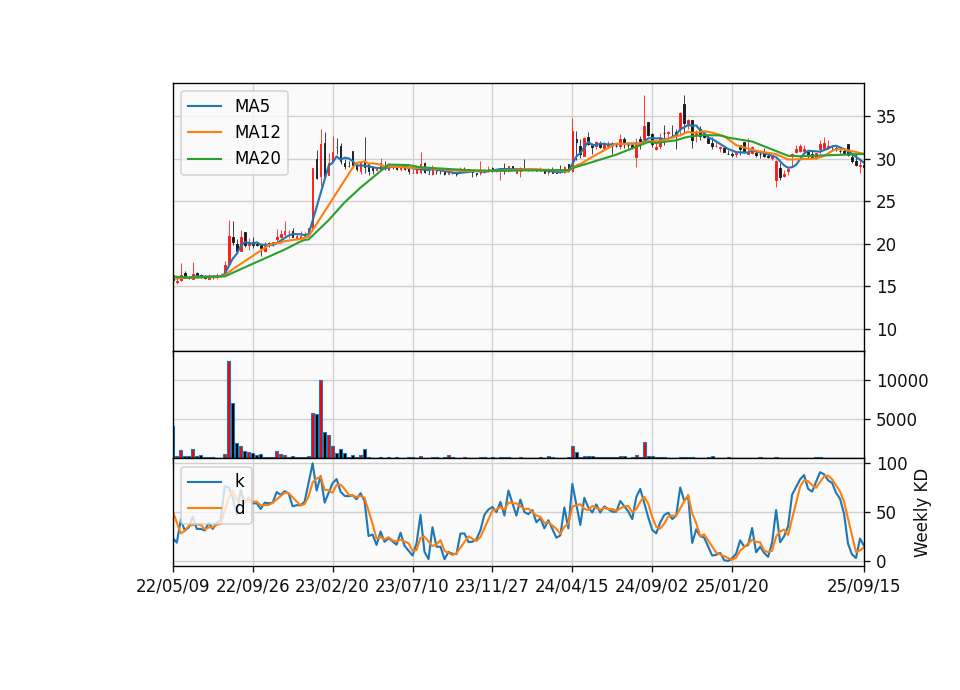Click the green MA20 legend line sample
This screenshot has width=960, height=690.
204,159
